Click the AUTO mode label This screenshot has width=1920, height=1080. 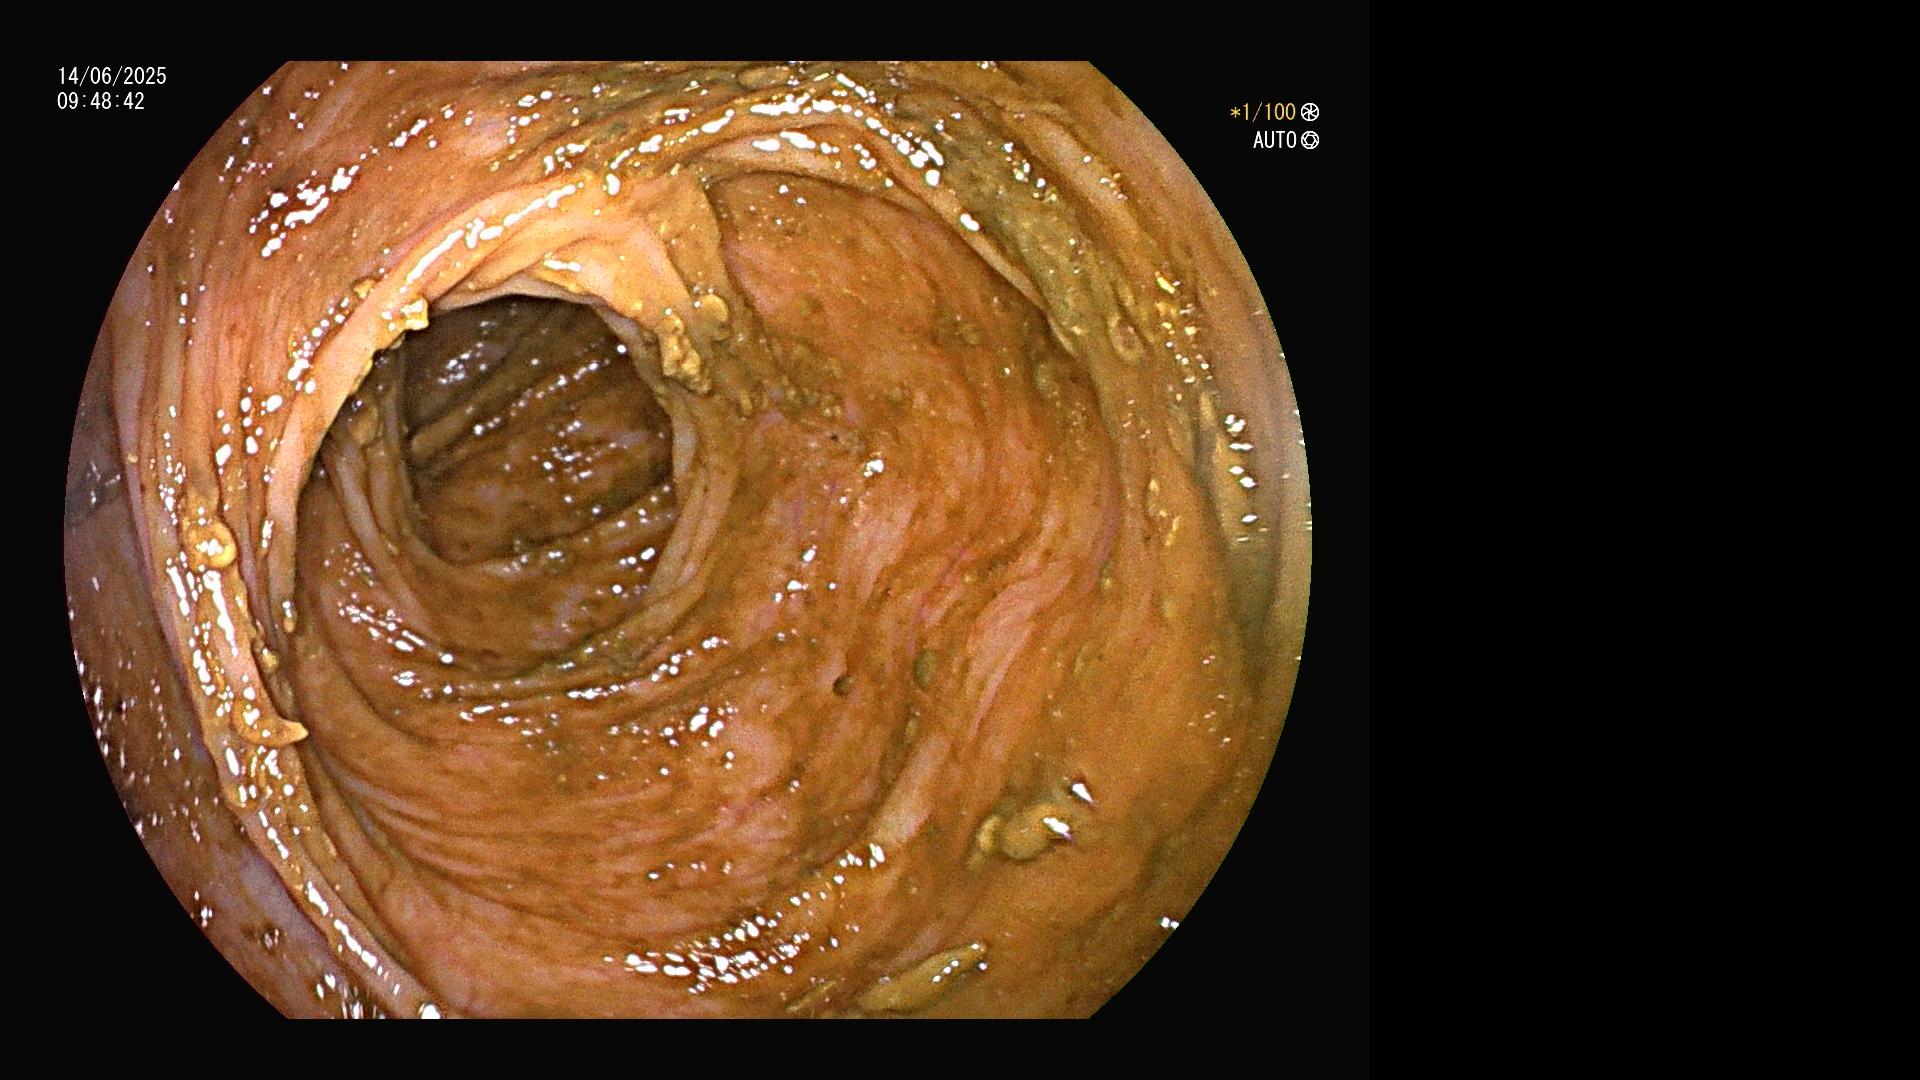(x=1275, y=140)
